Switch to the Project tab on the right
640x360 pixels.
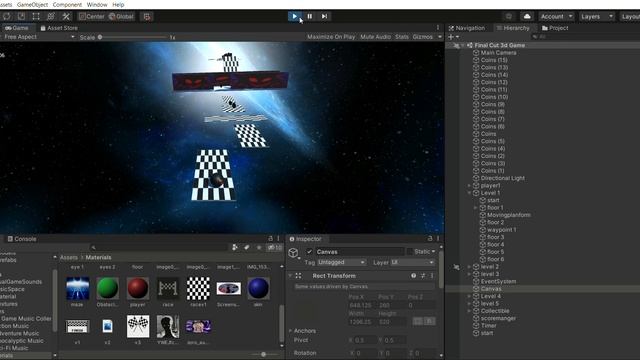pos(555,28)
